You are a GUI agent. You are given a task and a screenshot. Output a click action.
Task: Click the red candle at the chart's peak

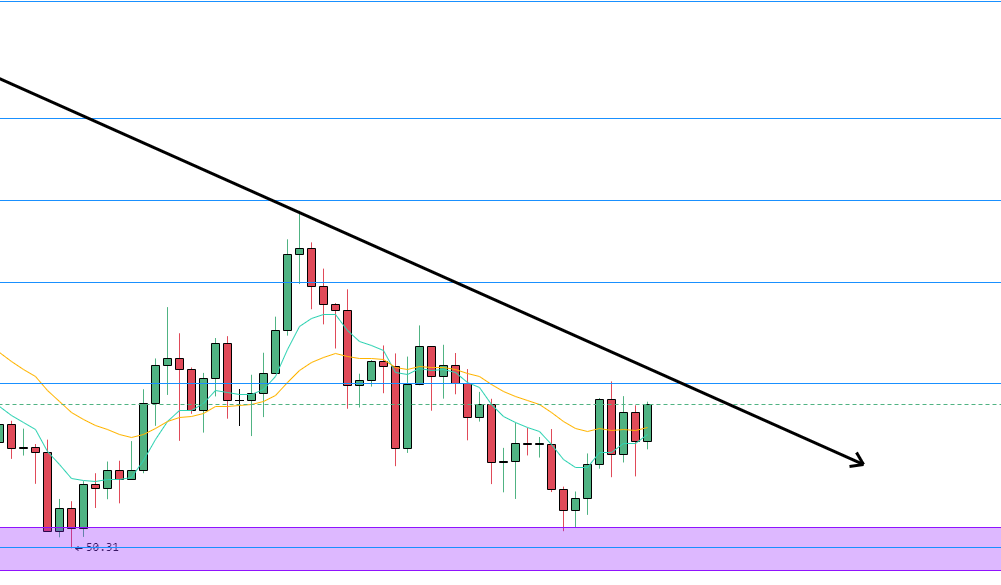[x=311, y=266]
